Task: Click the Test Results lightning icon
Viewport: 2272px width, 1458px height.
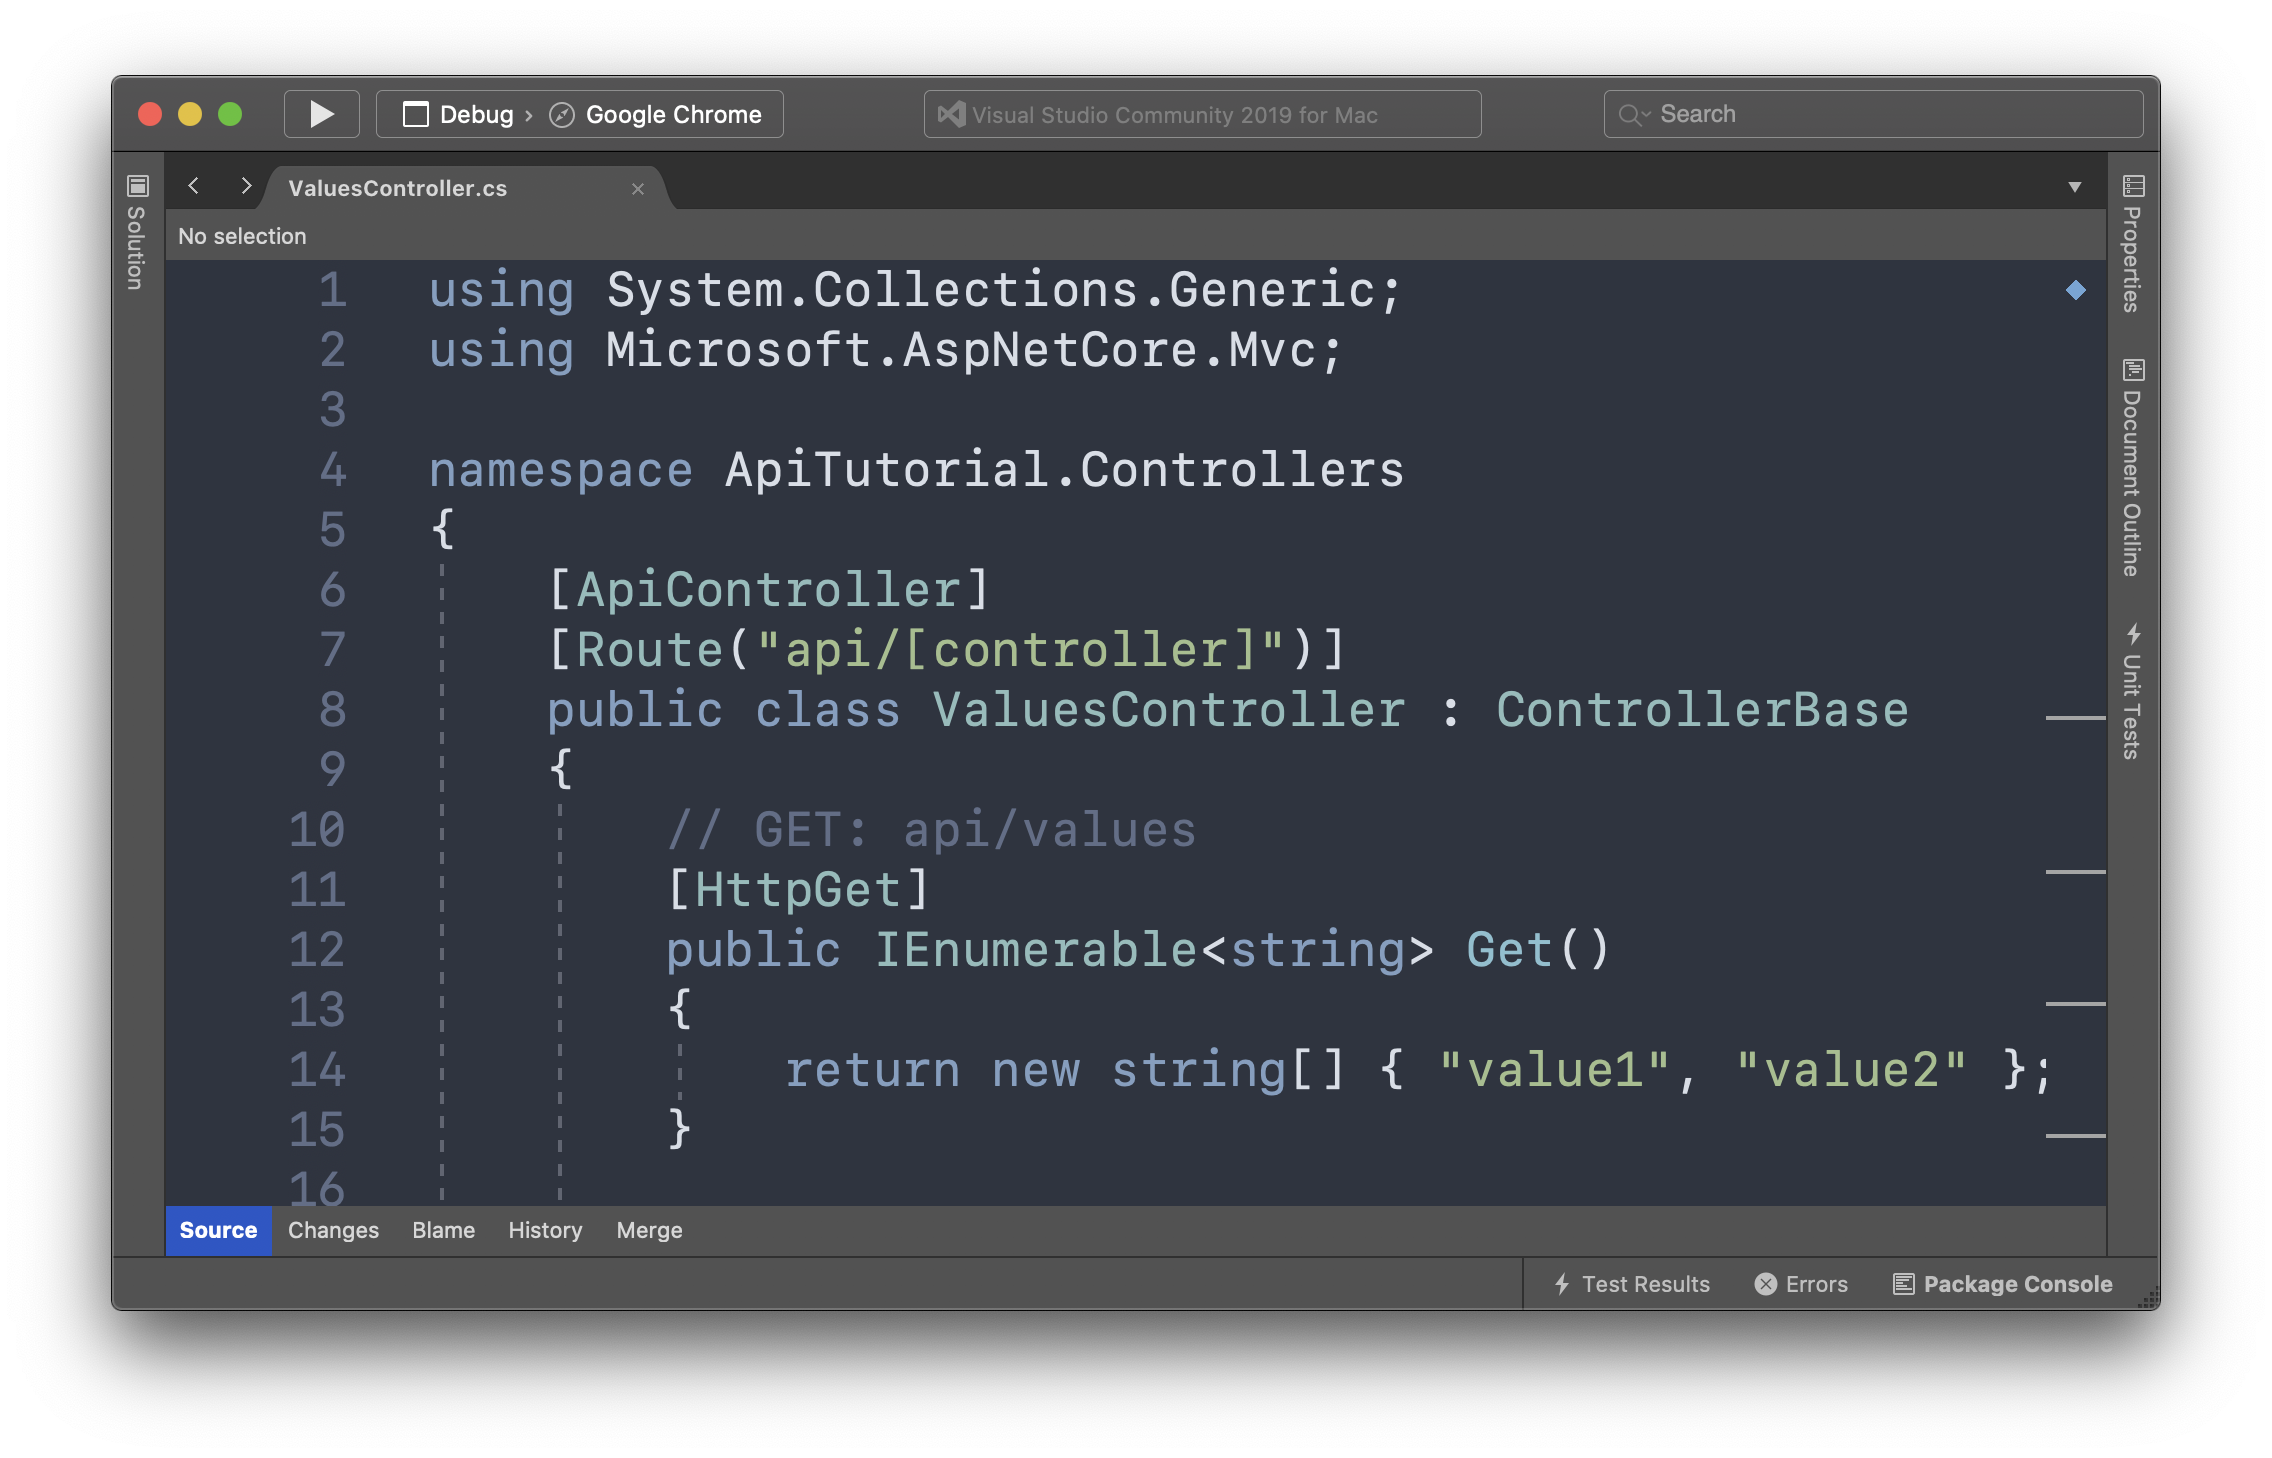Action: (x=1562, y=1284)
